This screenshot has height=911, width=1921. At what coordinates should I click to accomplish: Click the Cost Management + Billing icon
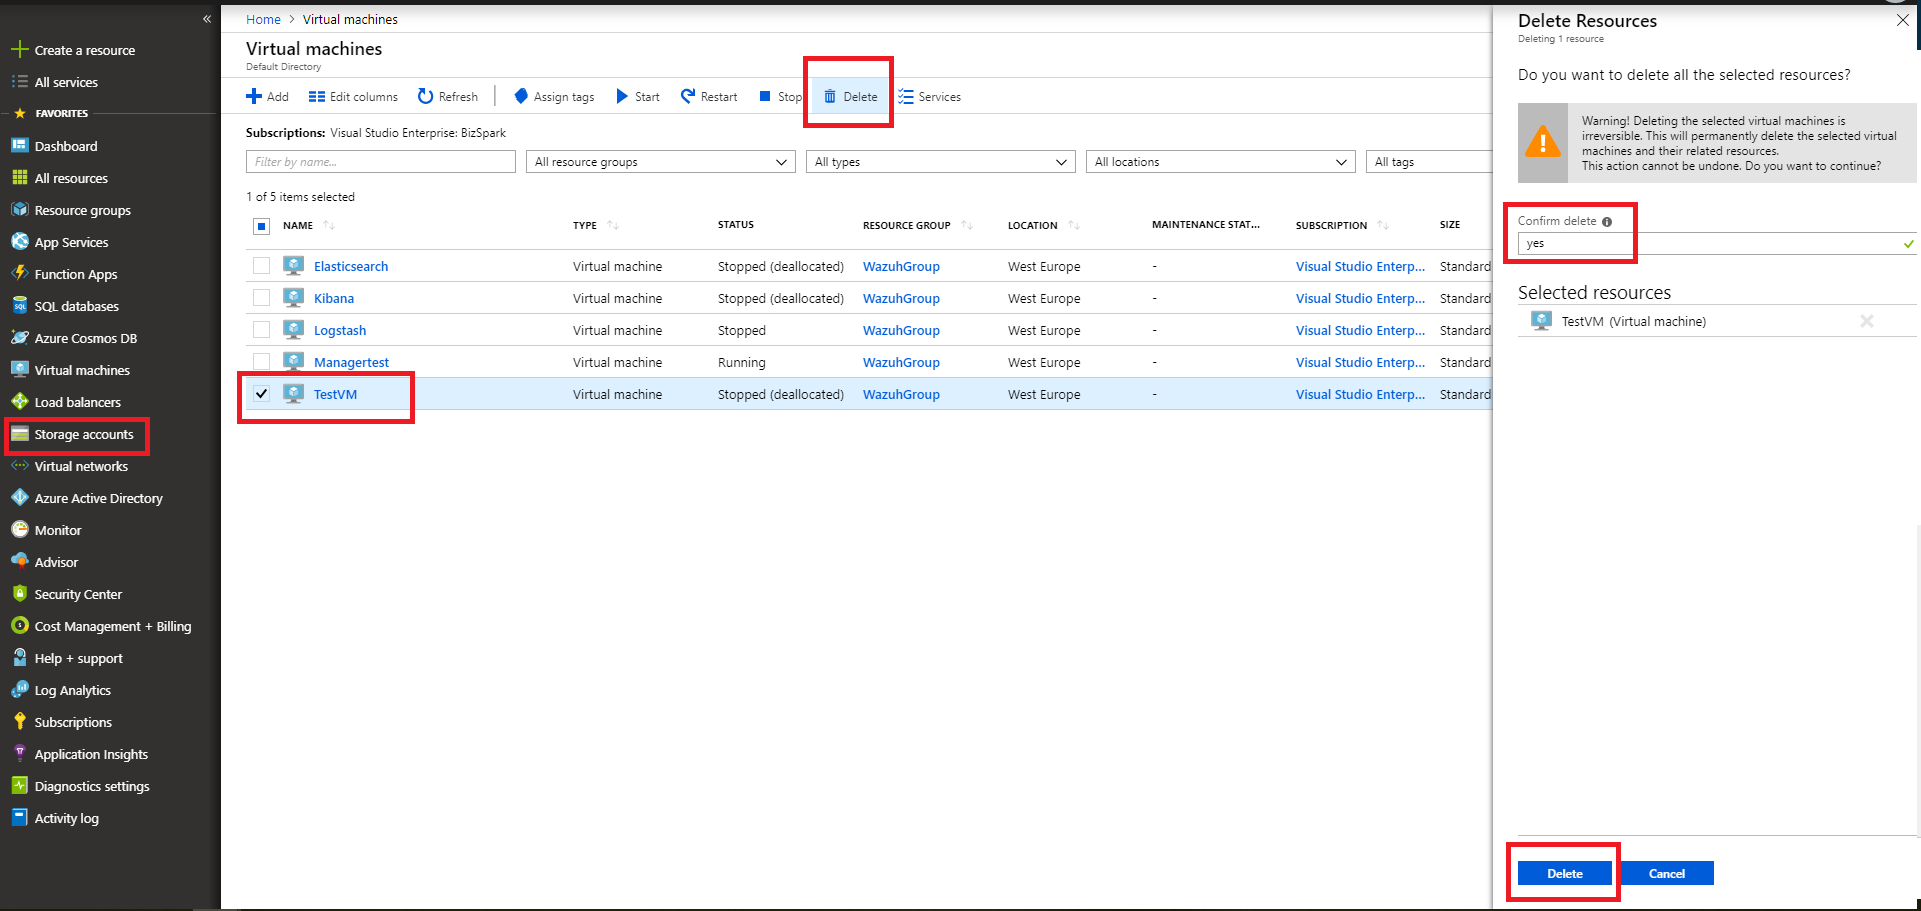(19, 626)
